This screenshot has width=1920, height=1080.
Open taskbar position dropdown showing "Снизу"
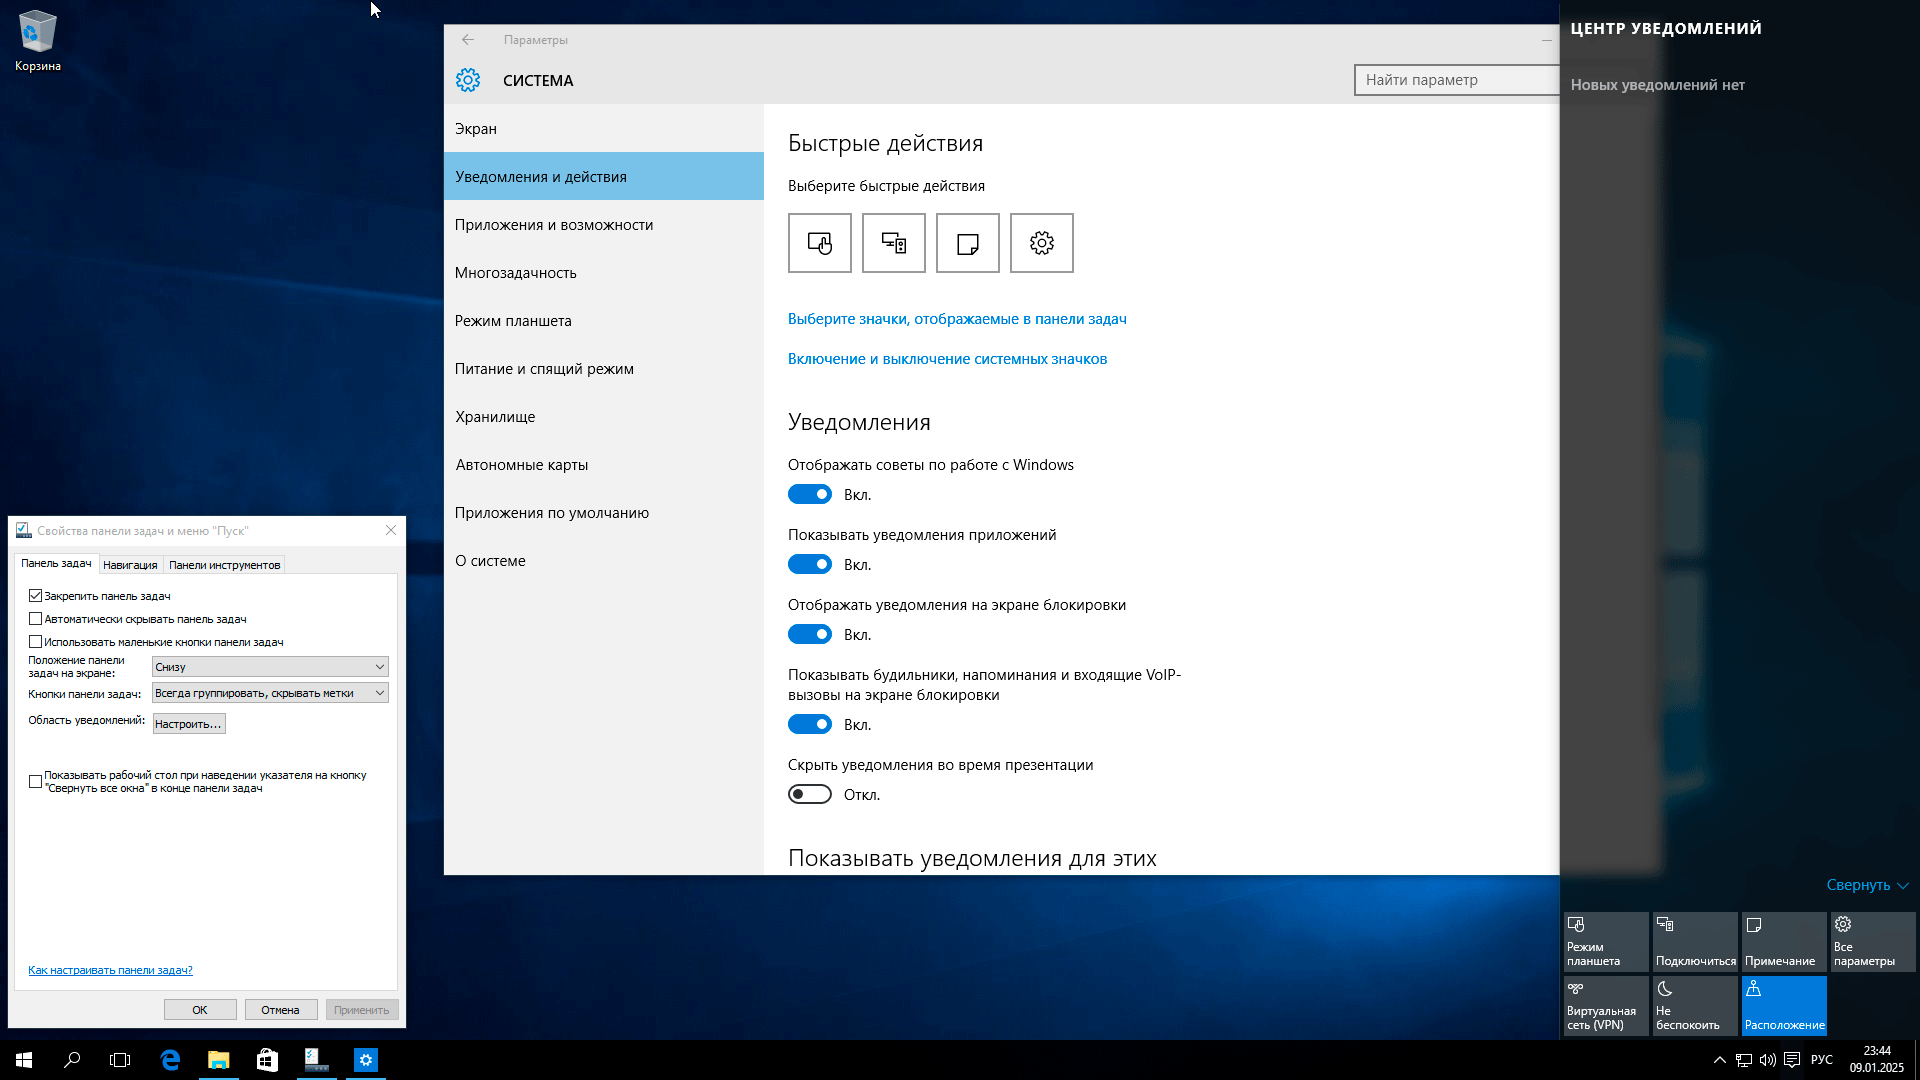(x=270, y=667)
